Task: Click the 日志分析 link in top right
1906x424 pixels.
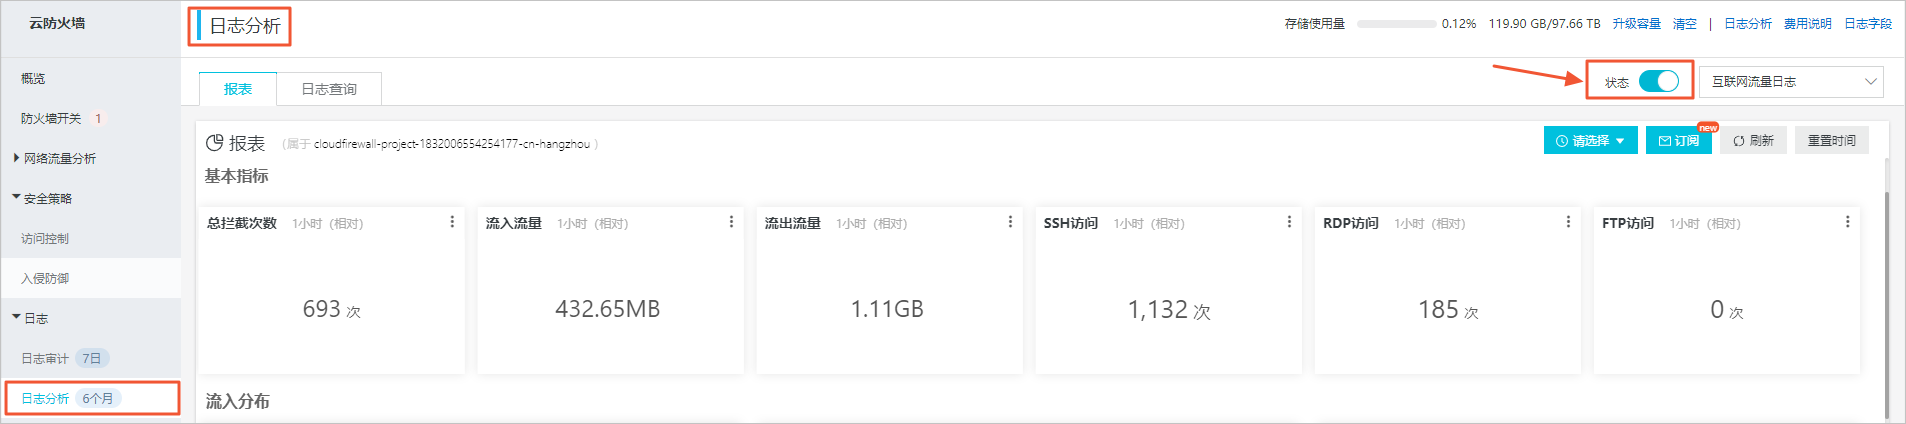Action: (1748, 23)
